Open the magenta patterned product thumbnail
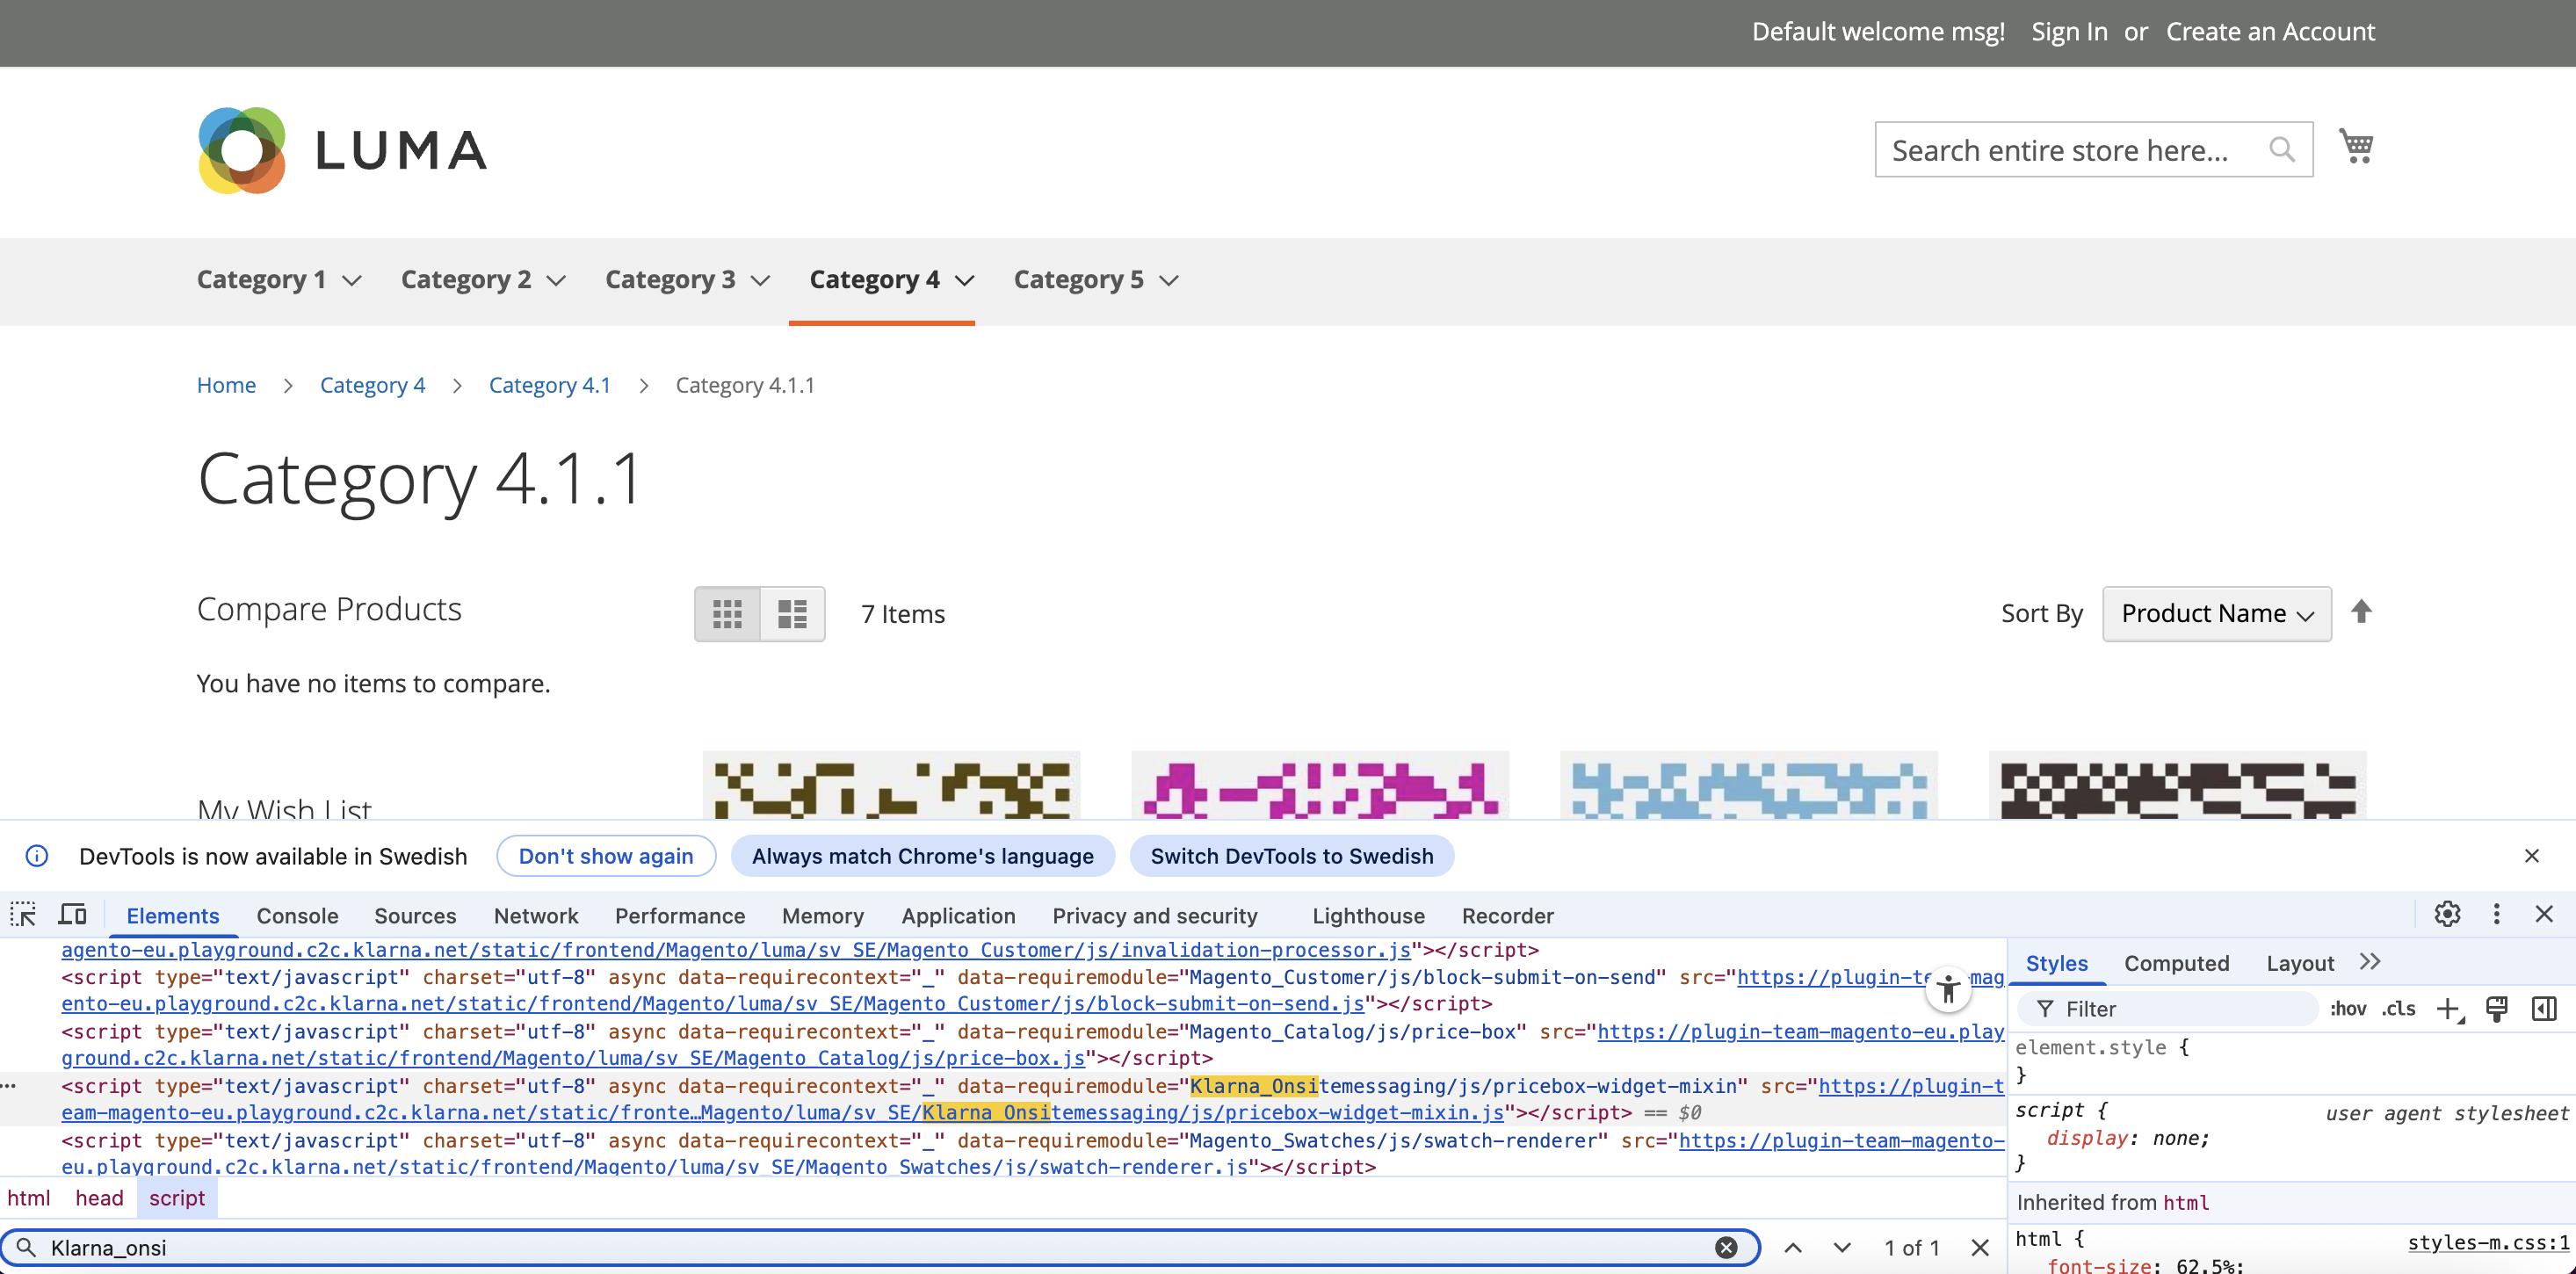This screenshot has height=1274, width=2576. point(1320,786)
